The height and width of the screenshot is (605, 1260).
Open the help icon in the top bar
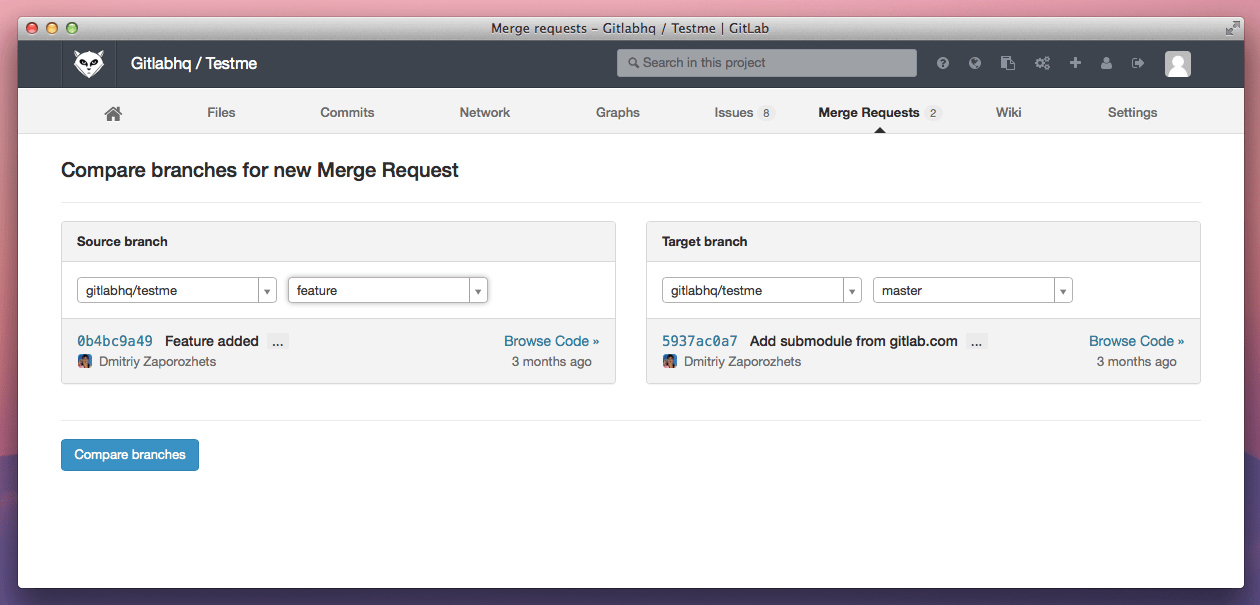coord(942,63)
